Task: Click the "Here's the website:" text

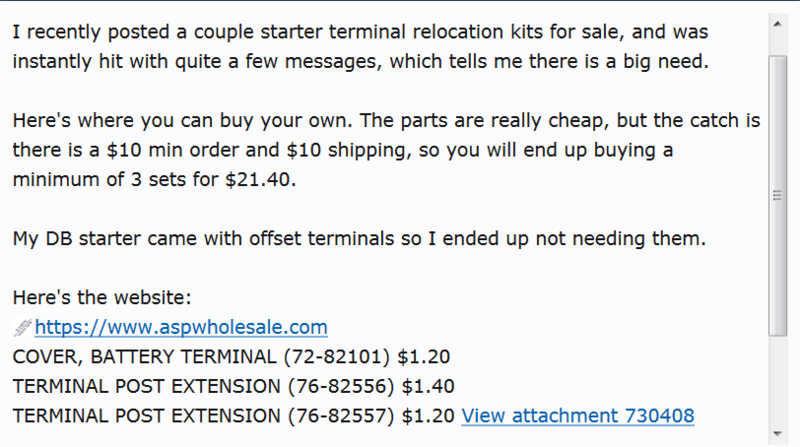Action: [x=102, y=297]
